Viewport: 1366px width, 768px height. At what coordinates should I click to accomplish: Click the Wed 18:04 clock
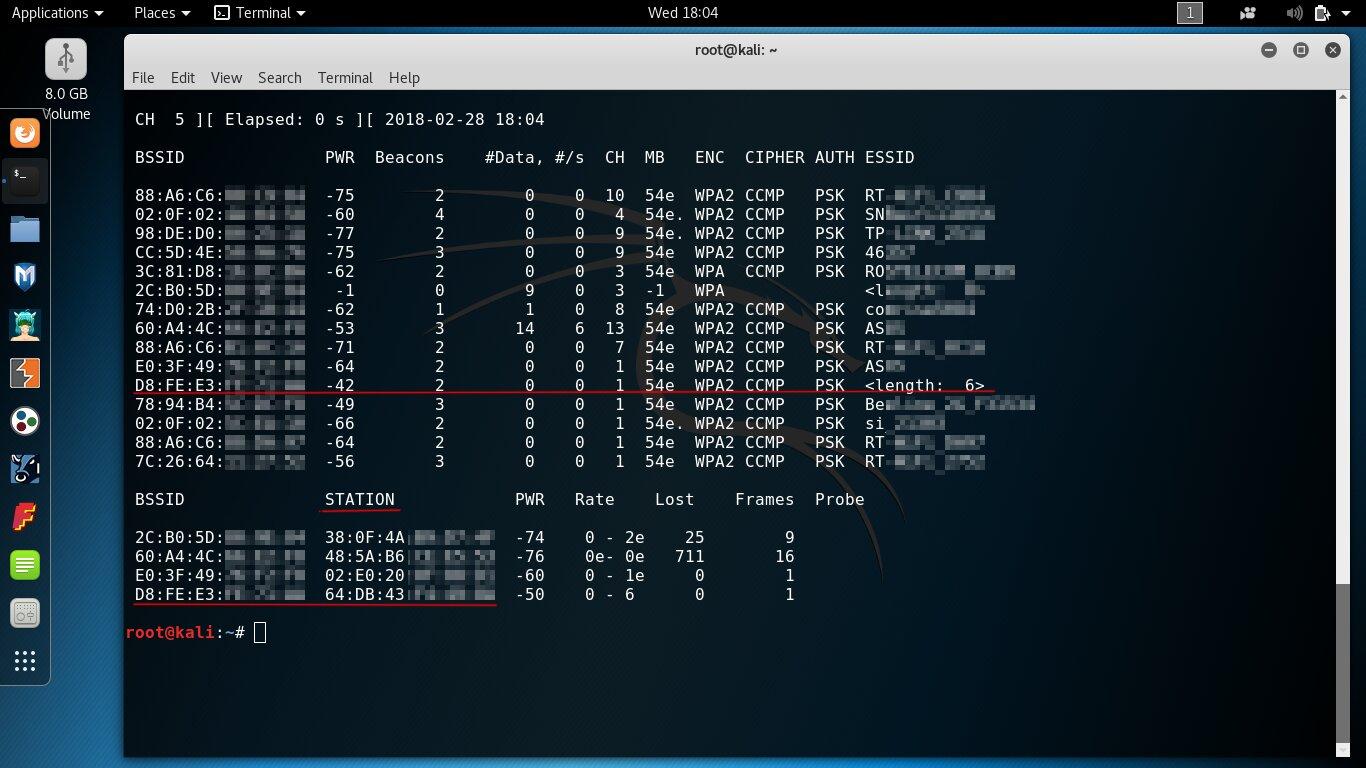coord(683,13)
